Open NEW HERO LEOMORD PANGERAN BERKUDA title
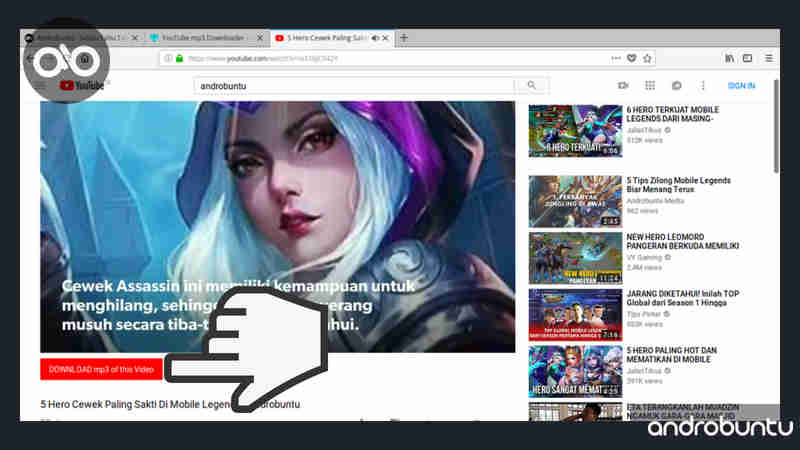The image size is (800, 450). pos(683,241)
